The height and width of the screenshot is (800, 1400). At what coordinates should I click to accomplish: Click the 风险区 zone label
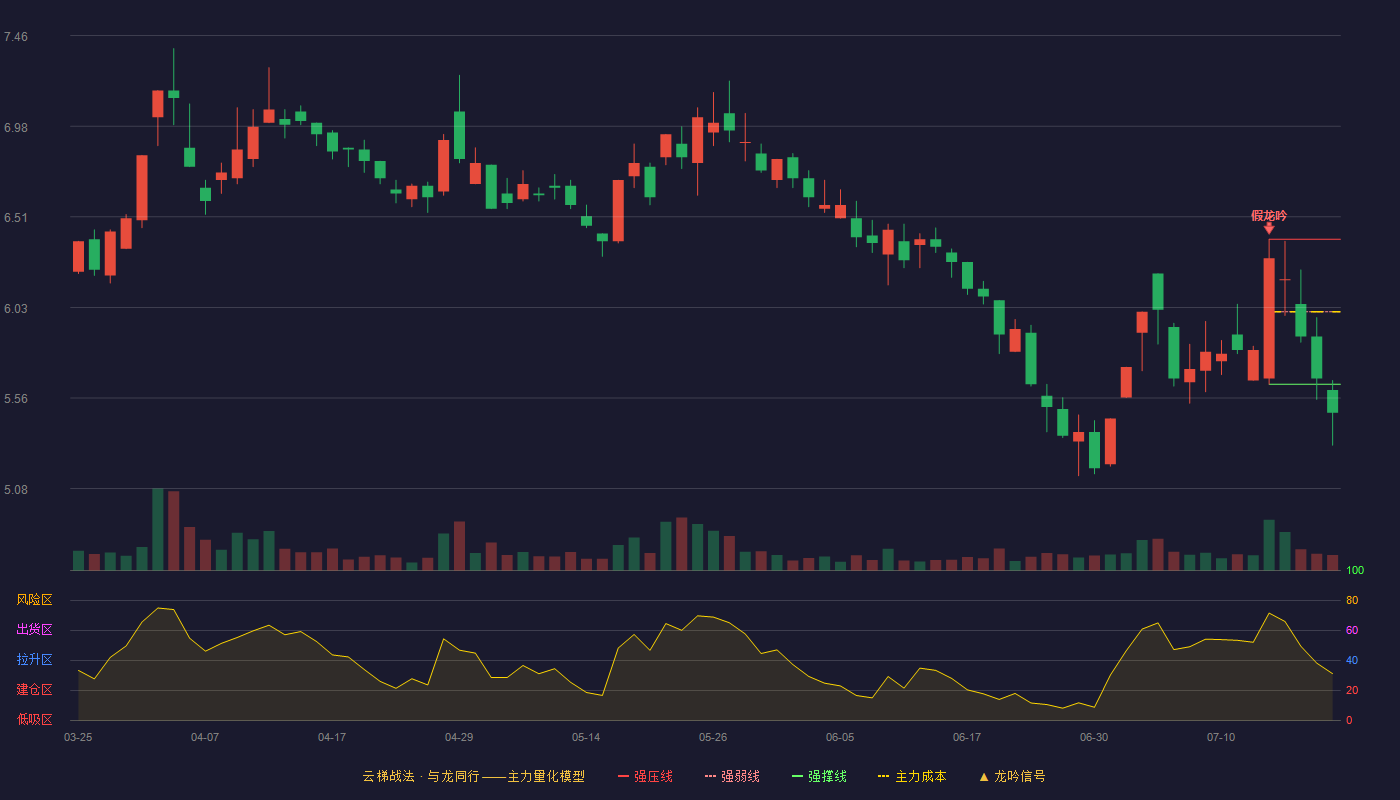[x=34, y=600]
